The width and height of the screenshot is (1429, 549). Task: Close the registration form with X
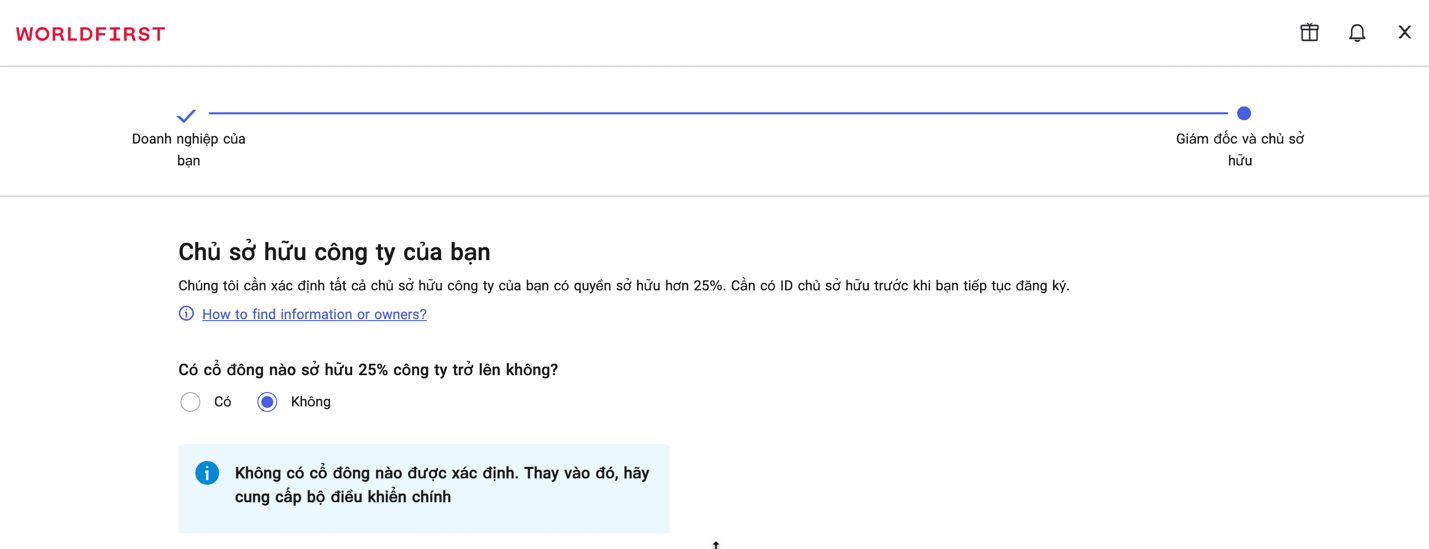(x=1404, y=33)
